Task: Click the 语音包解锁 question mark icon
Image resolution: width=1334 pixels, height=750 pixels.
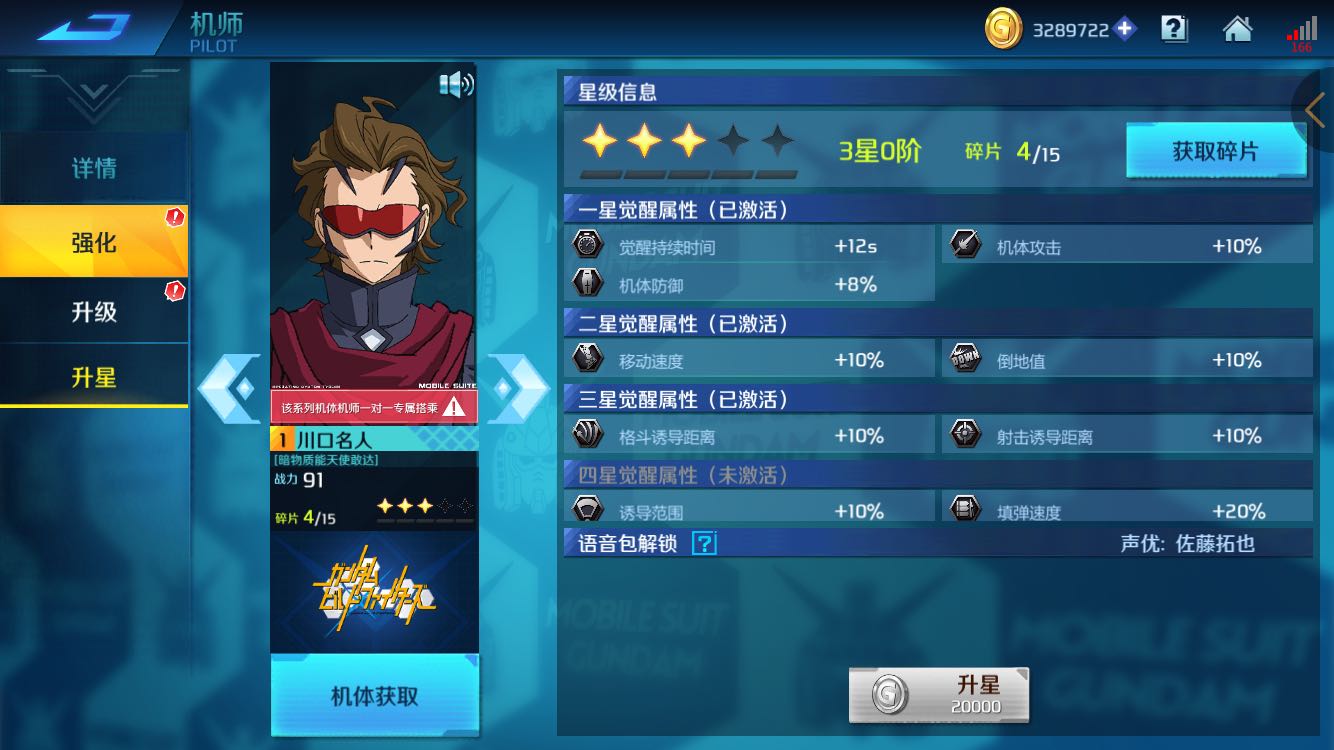Action: coord(704,543)
